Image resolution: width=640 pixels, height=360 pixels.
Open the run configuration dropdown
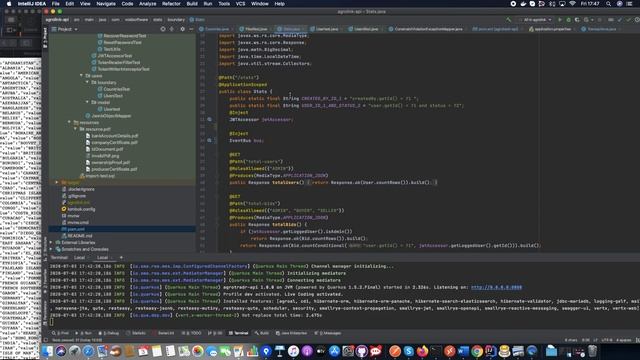click(535, 20)
